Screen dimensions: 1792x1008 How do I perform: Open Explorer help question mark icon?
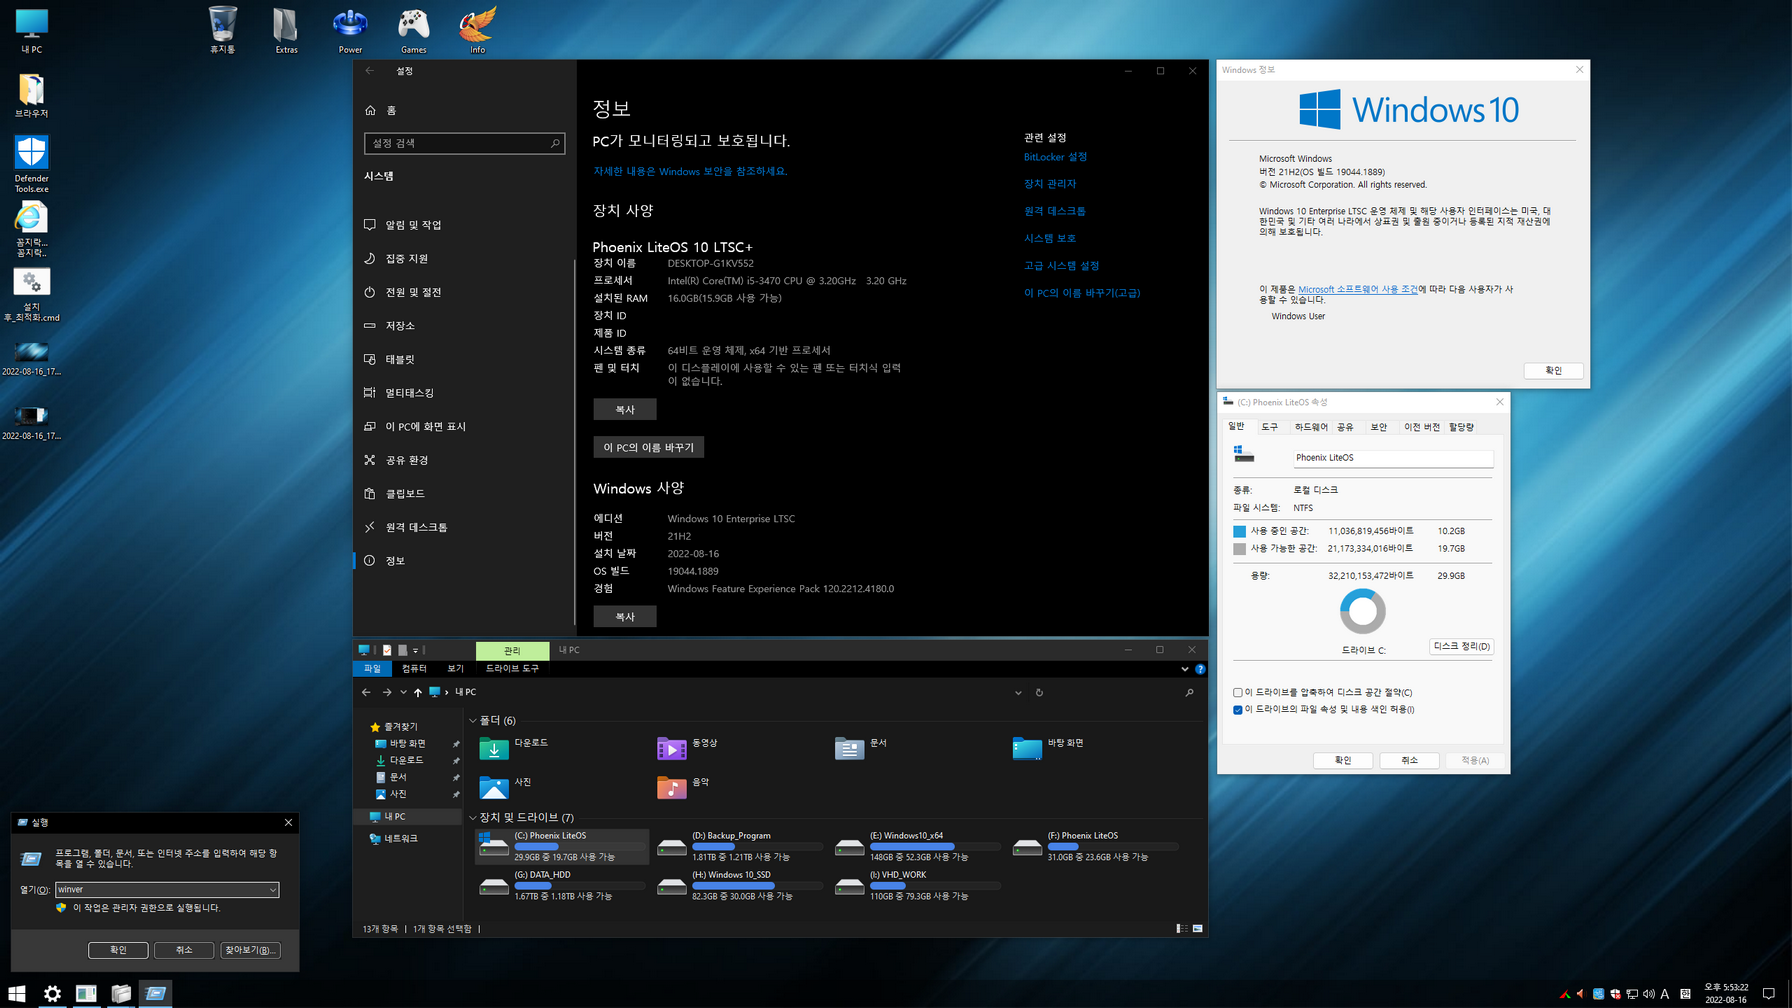[x=1200, y=669]
